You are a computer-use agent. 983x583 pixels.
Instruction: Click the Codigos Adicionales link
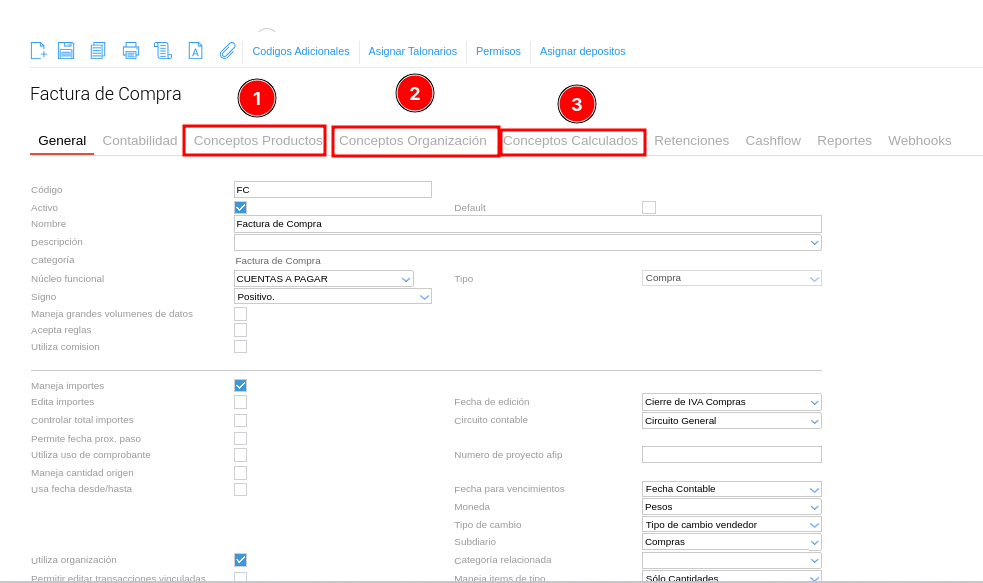301,51
